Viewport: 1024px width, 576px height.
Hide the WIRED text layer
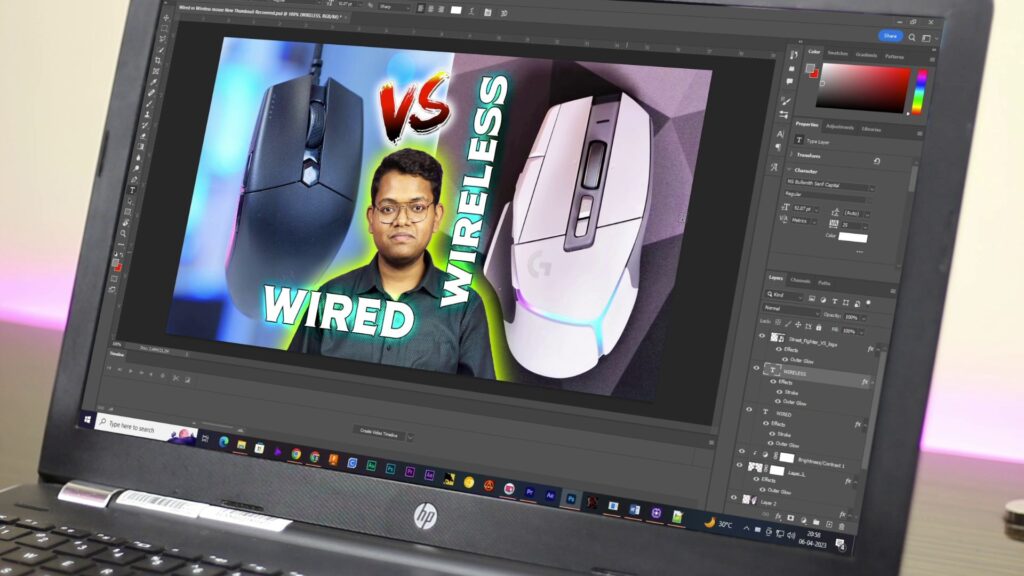coord(749,409)
